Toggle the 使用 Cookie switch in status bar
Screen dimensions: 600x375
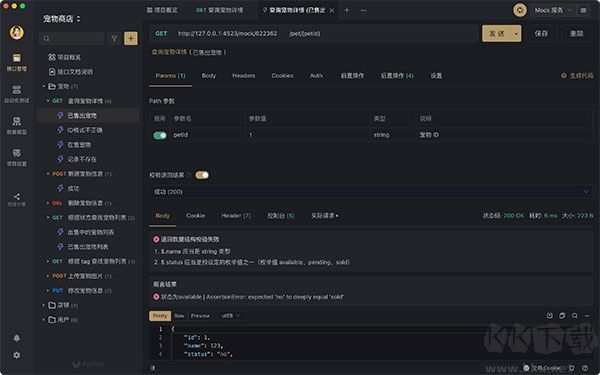(527, 368)
